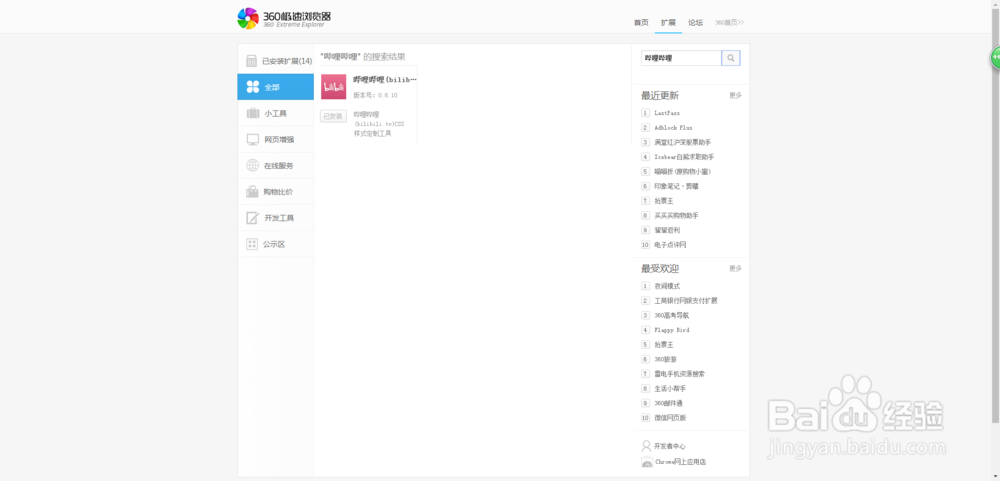Open 工商银行网银支付扩展 entry
The image size is (1000, 481).
coord(686,300)
